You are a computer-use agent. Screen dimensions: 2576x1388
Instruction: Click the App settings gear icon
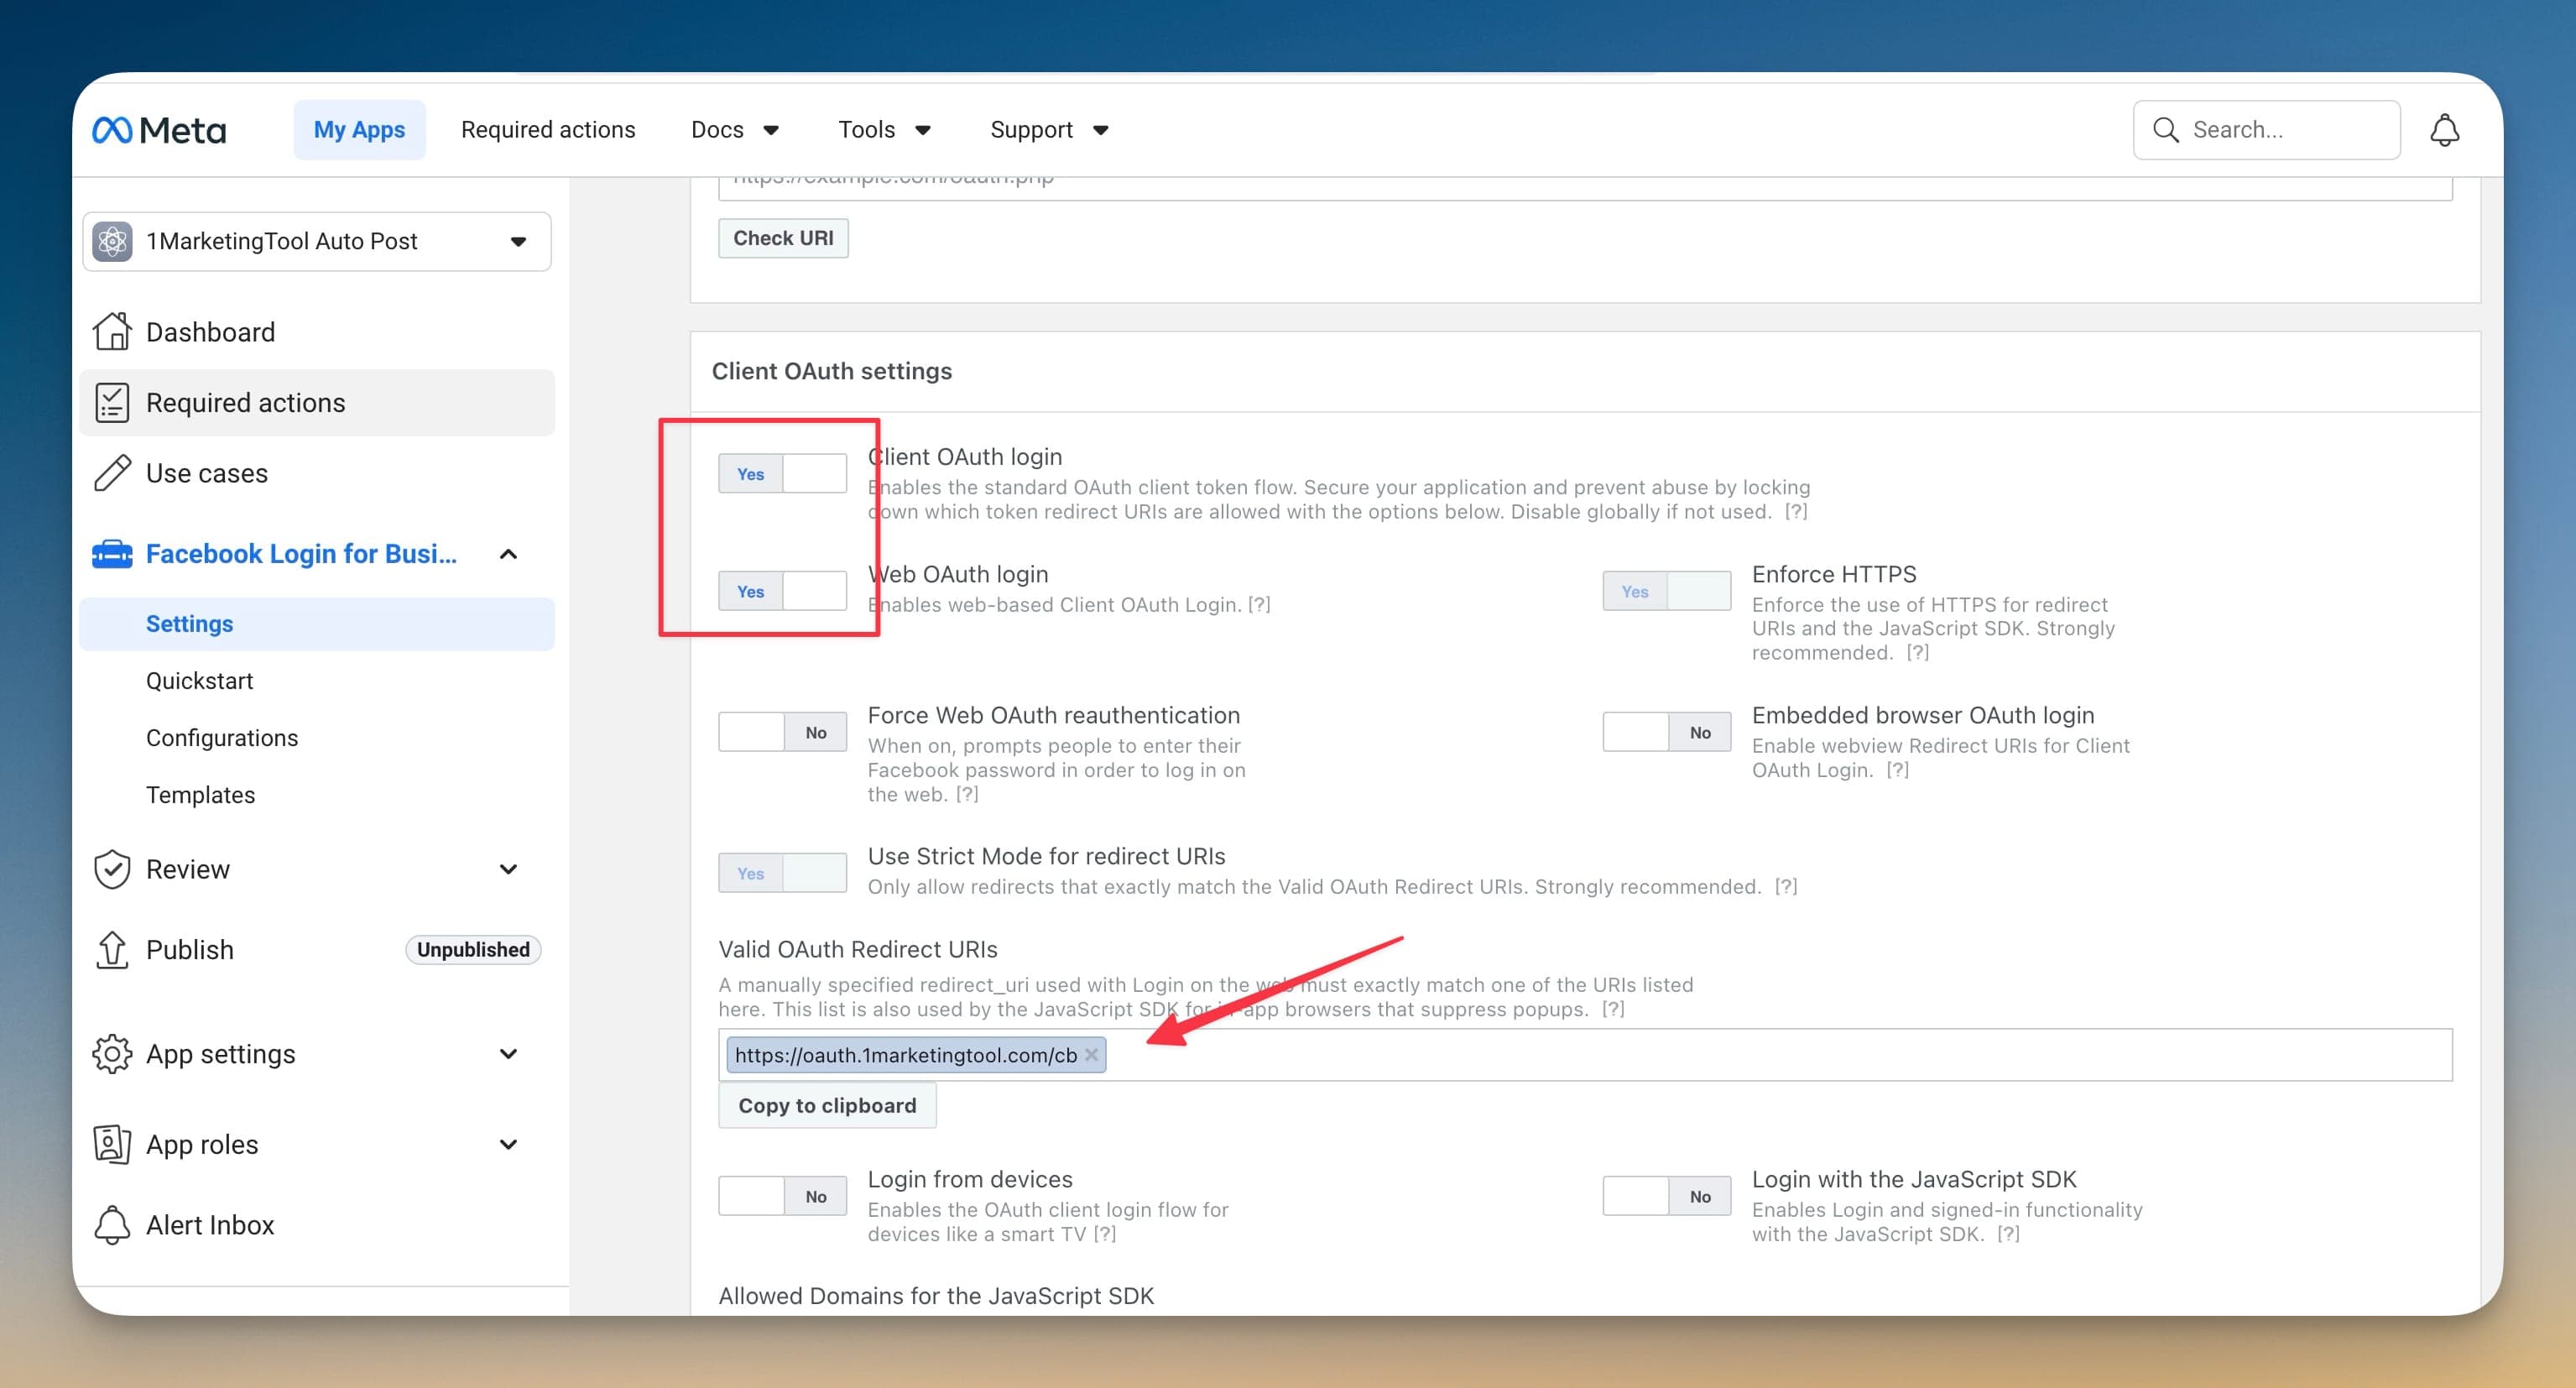[112, 1054]
